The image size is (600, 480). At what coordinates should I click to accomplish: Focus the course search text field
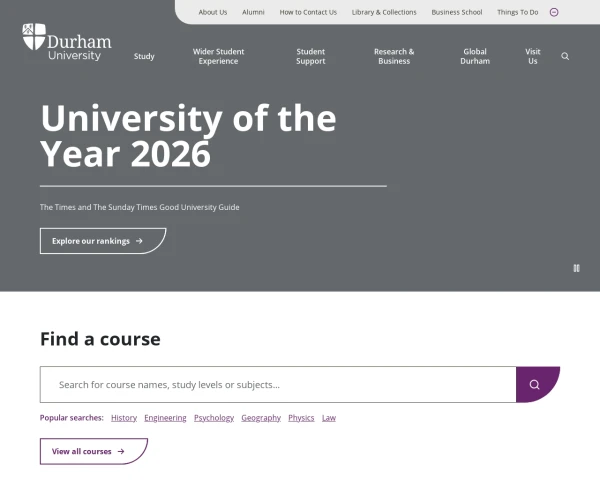tap(278, 384)
